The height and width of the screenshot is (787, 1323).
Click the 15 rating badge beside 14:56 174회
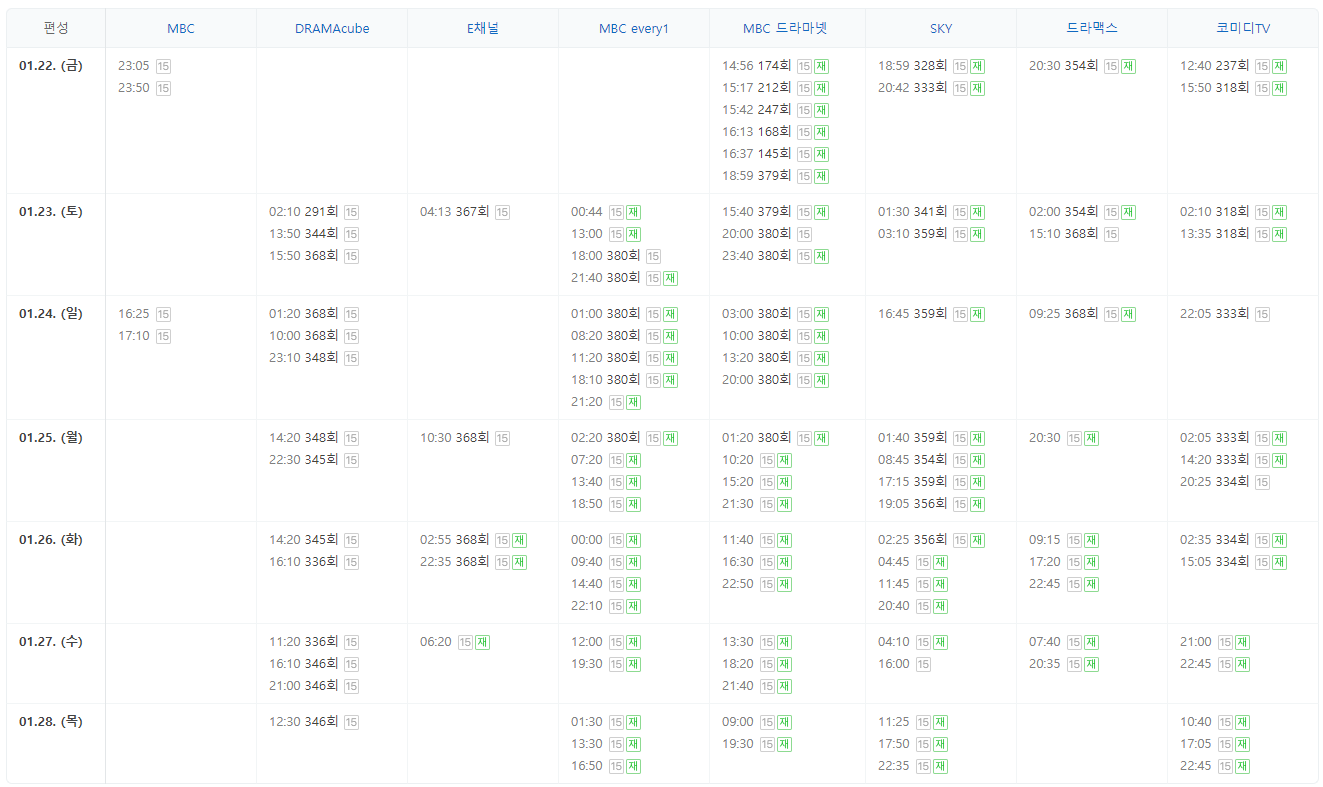(x=804, y=66)
